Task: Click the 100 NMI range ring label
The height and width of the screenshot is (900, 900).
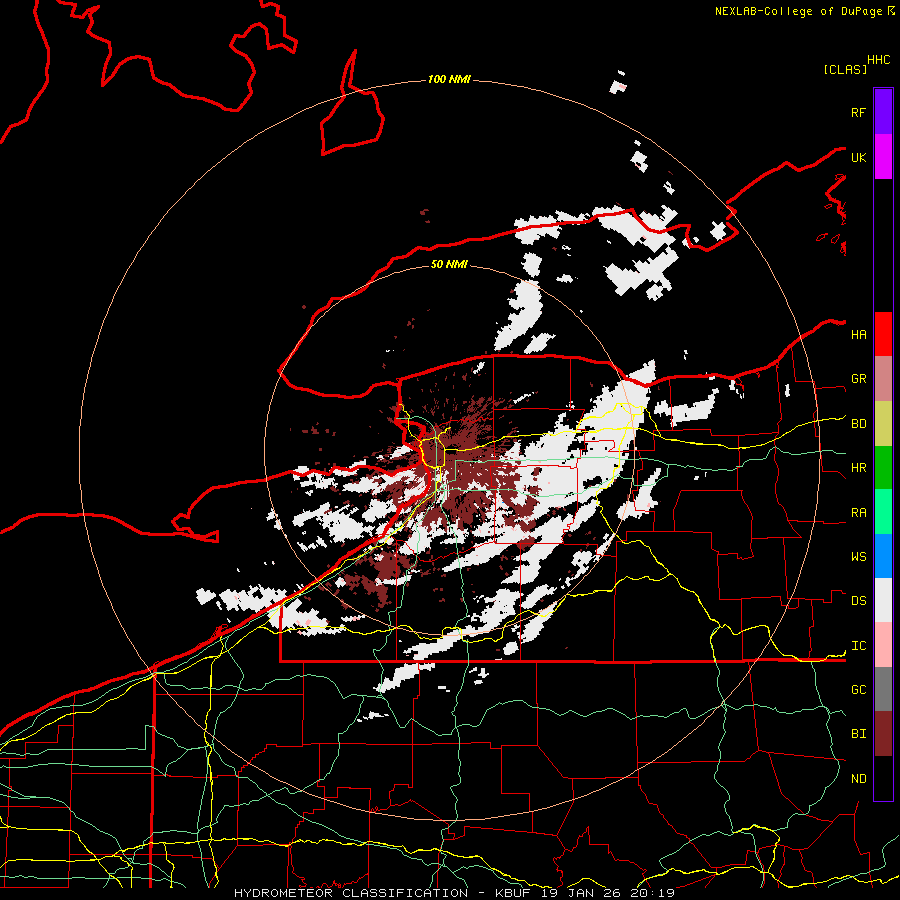Action: click(449, 79)
